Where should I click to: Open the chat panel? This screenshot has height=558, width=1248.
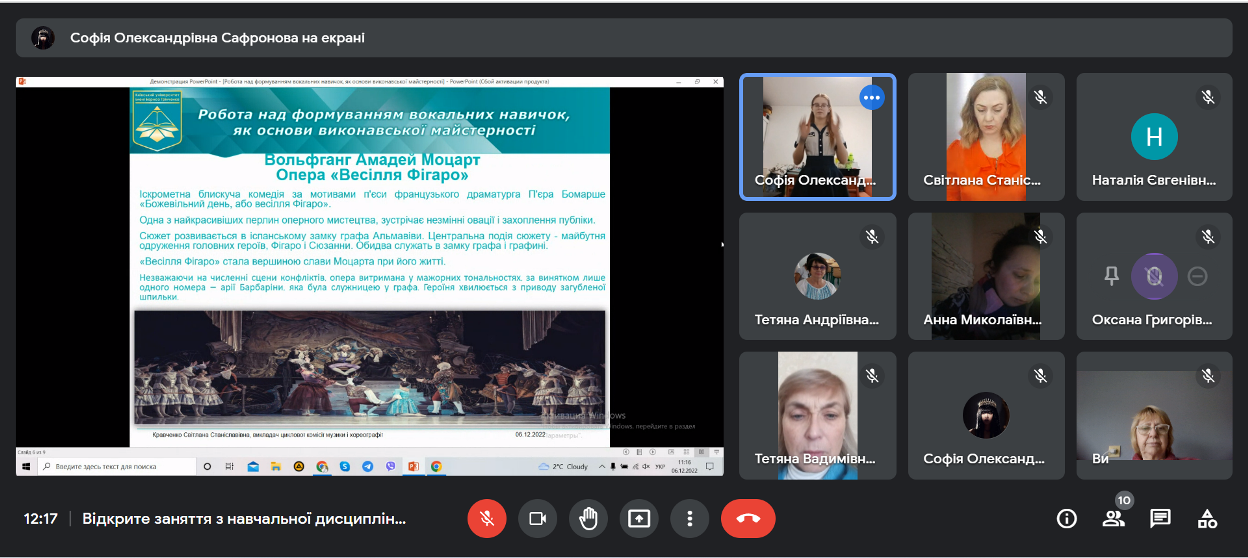1160,518
